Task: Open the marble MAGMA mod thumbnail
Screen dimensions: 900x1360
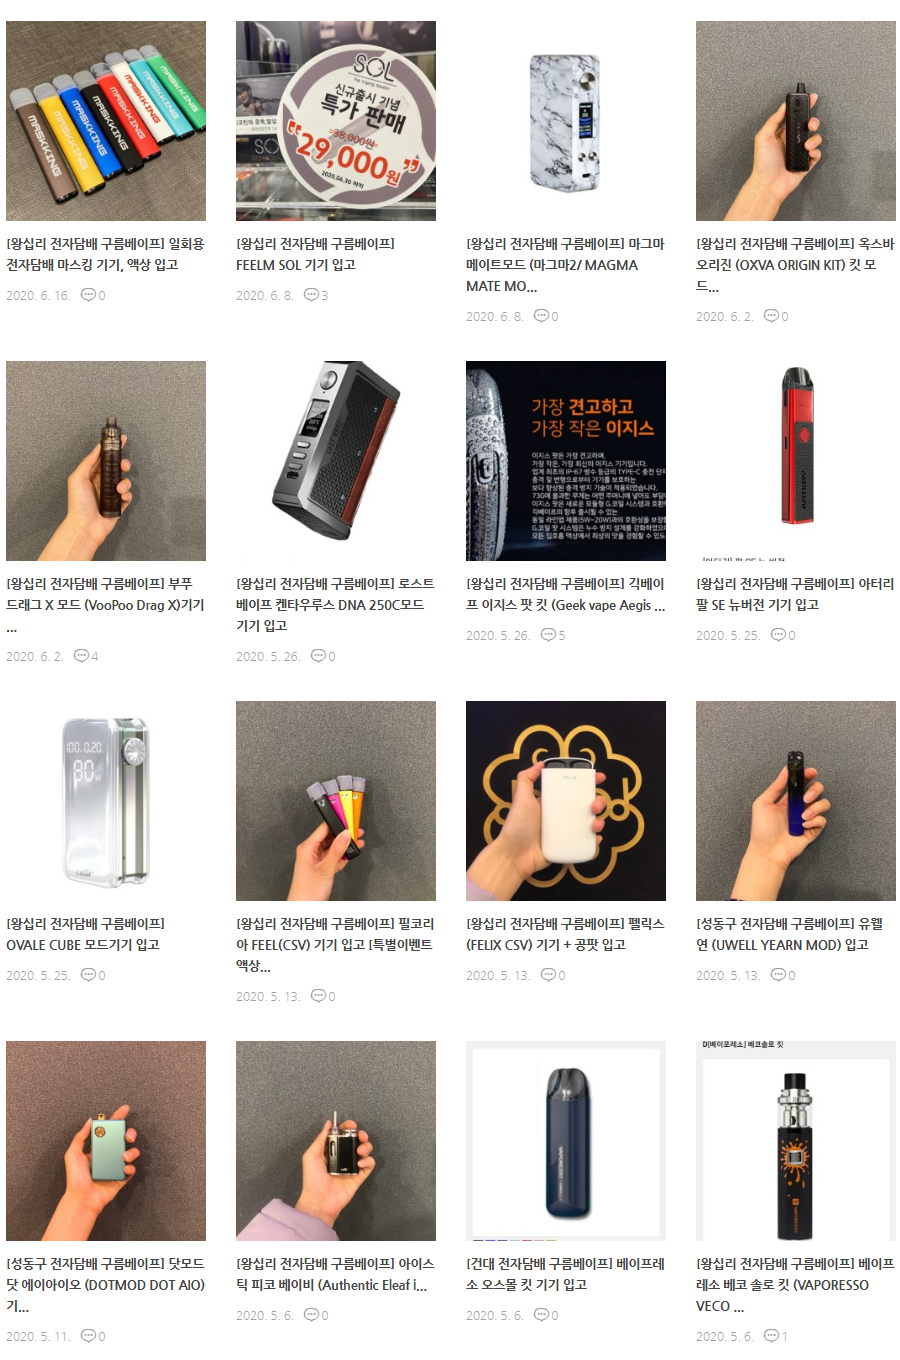Action: click(x=566, y=121)
